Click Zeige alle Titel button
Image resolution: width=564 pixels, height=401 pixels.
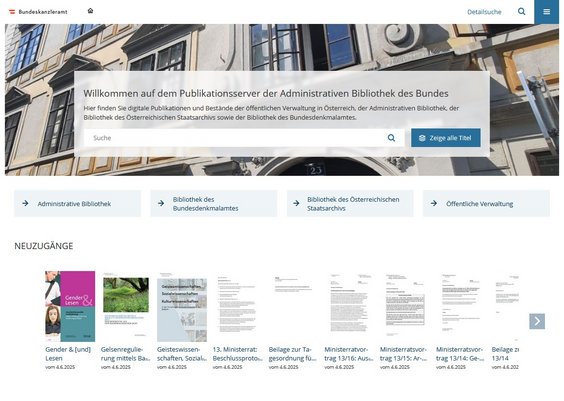(446, 138)
